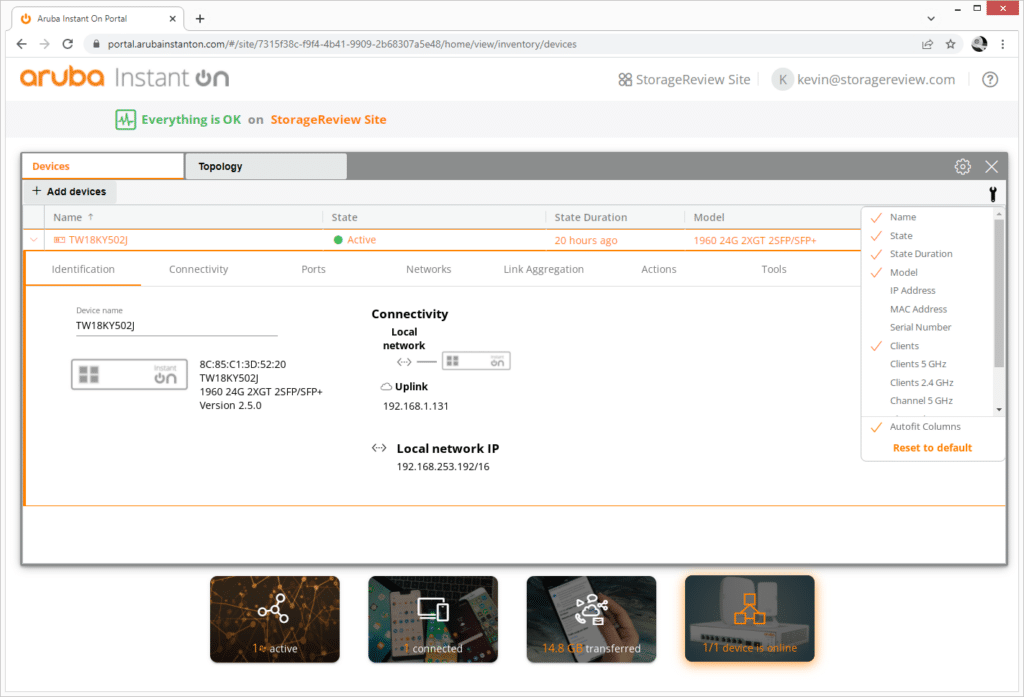Enable the Clients 5 GHz column
Viewport: 1024px width, 697px height.
point(918,364)
